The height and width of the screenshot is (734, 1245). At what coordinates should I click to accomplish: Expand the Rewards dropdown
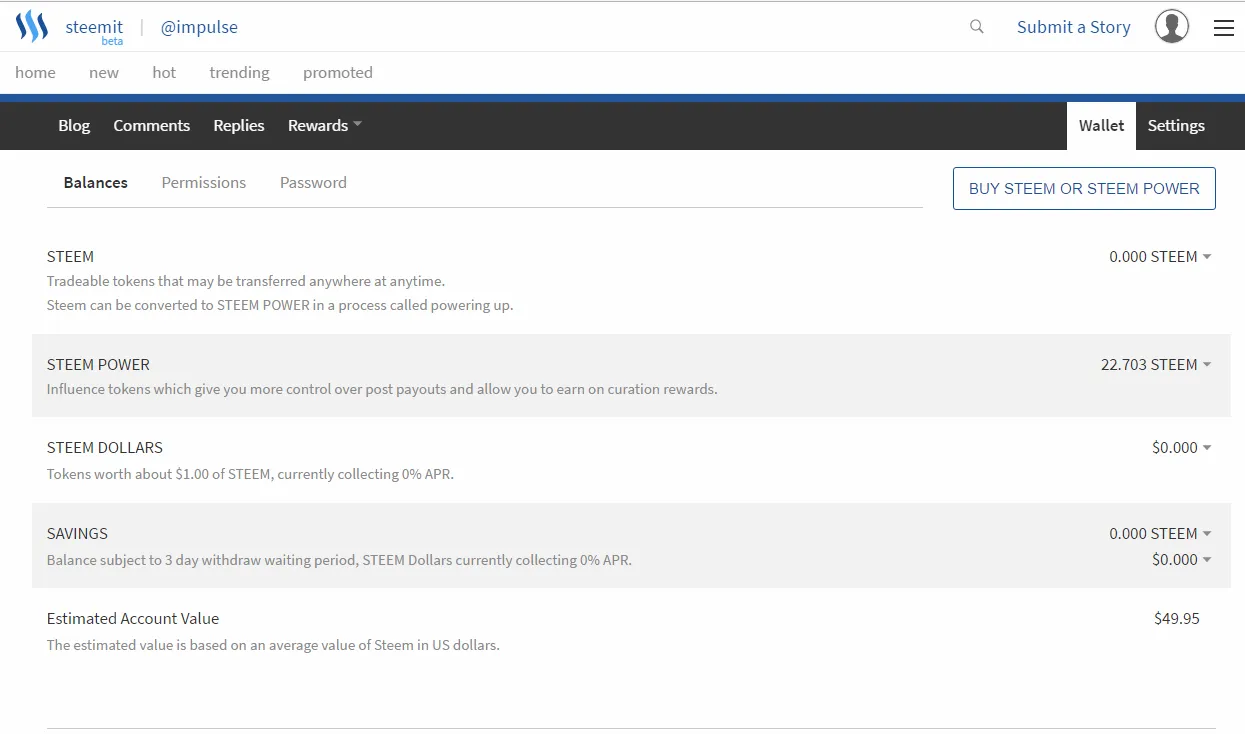click(x=325, y=125)
